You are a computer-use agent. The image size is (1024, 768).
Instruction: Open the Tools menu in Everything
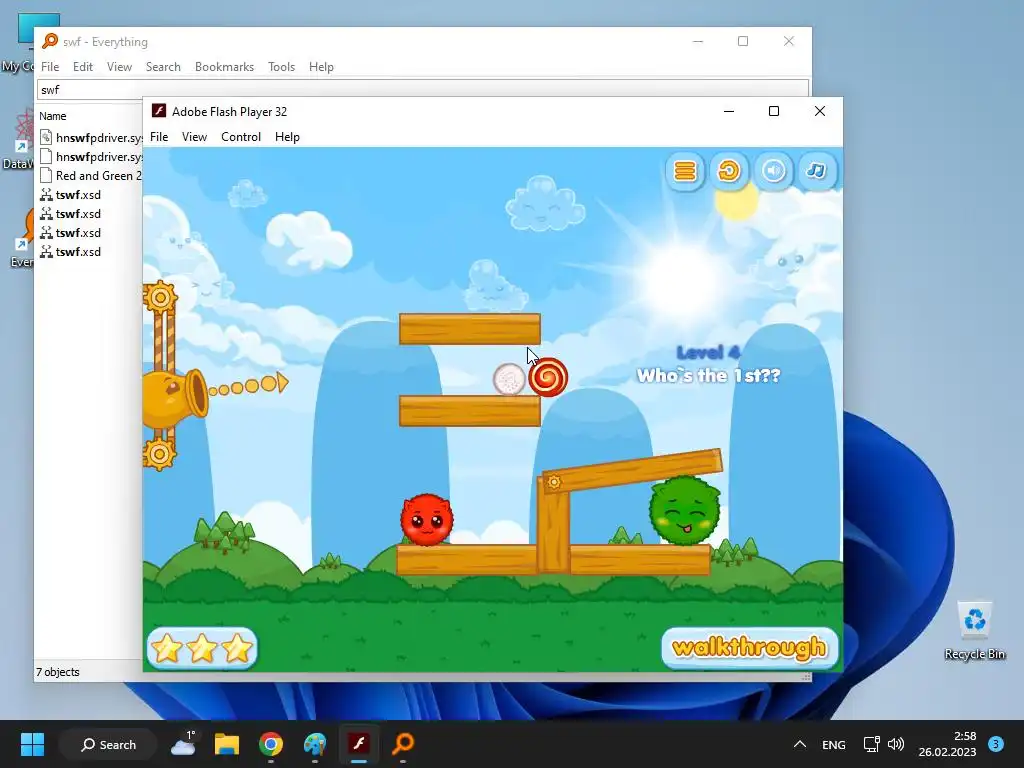point(281,67)
